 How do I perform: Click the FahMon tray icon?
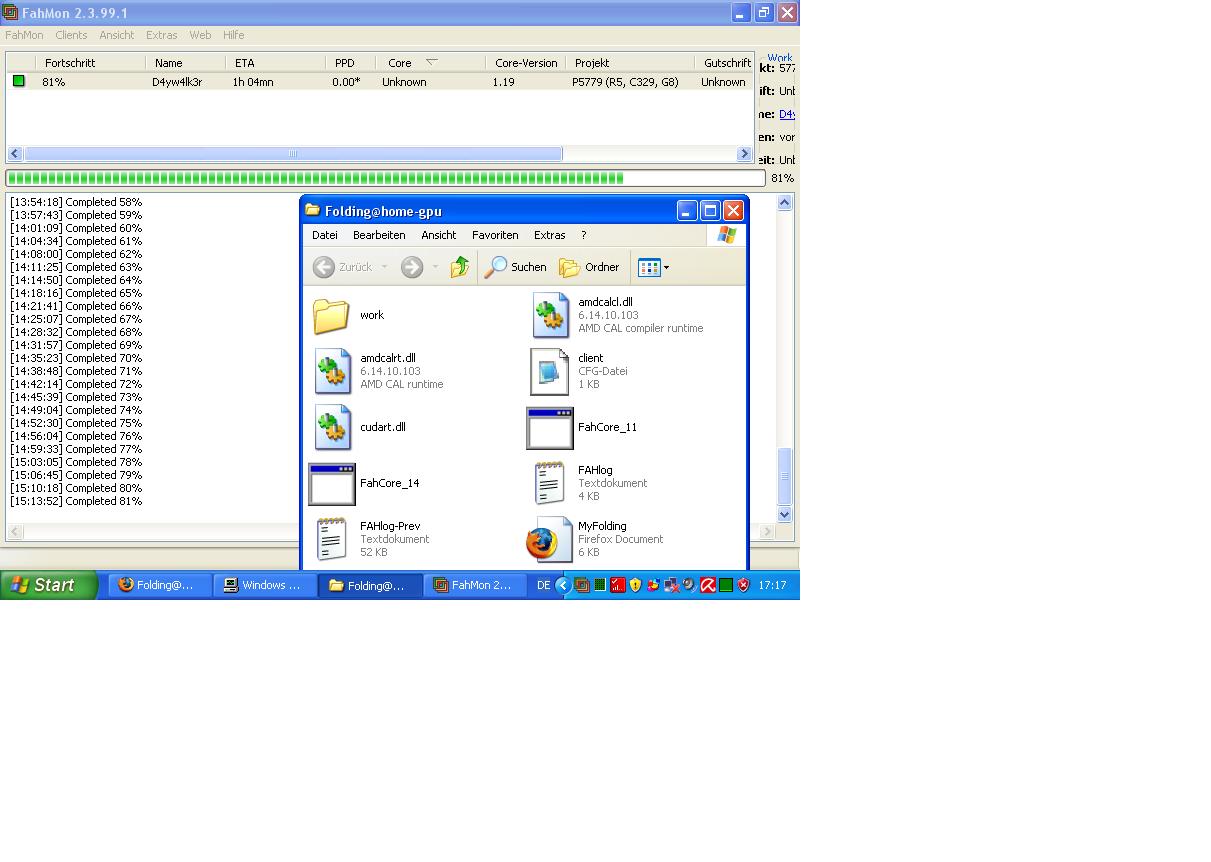click(x=582, y=585)
